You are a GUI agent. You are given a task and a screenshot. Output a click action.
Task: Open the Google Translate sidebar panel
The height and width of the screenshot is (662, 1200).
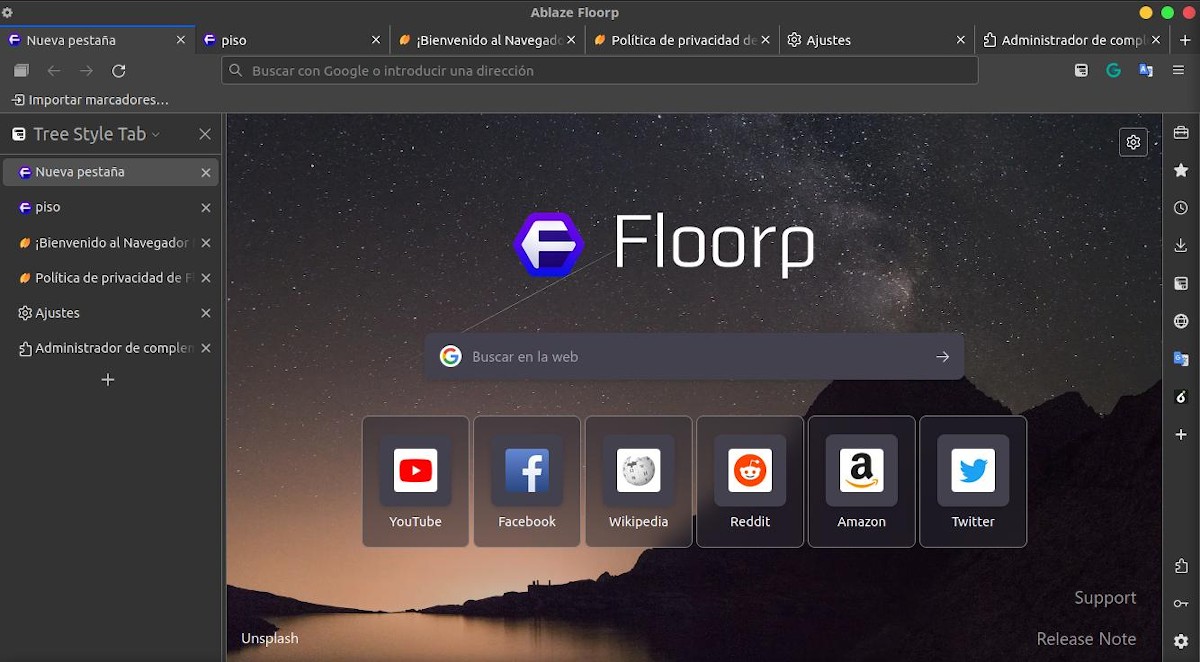[1181, 359]
